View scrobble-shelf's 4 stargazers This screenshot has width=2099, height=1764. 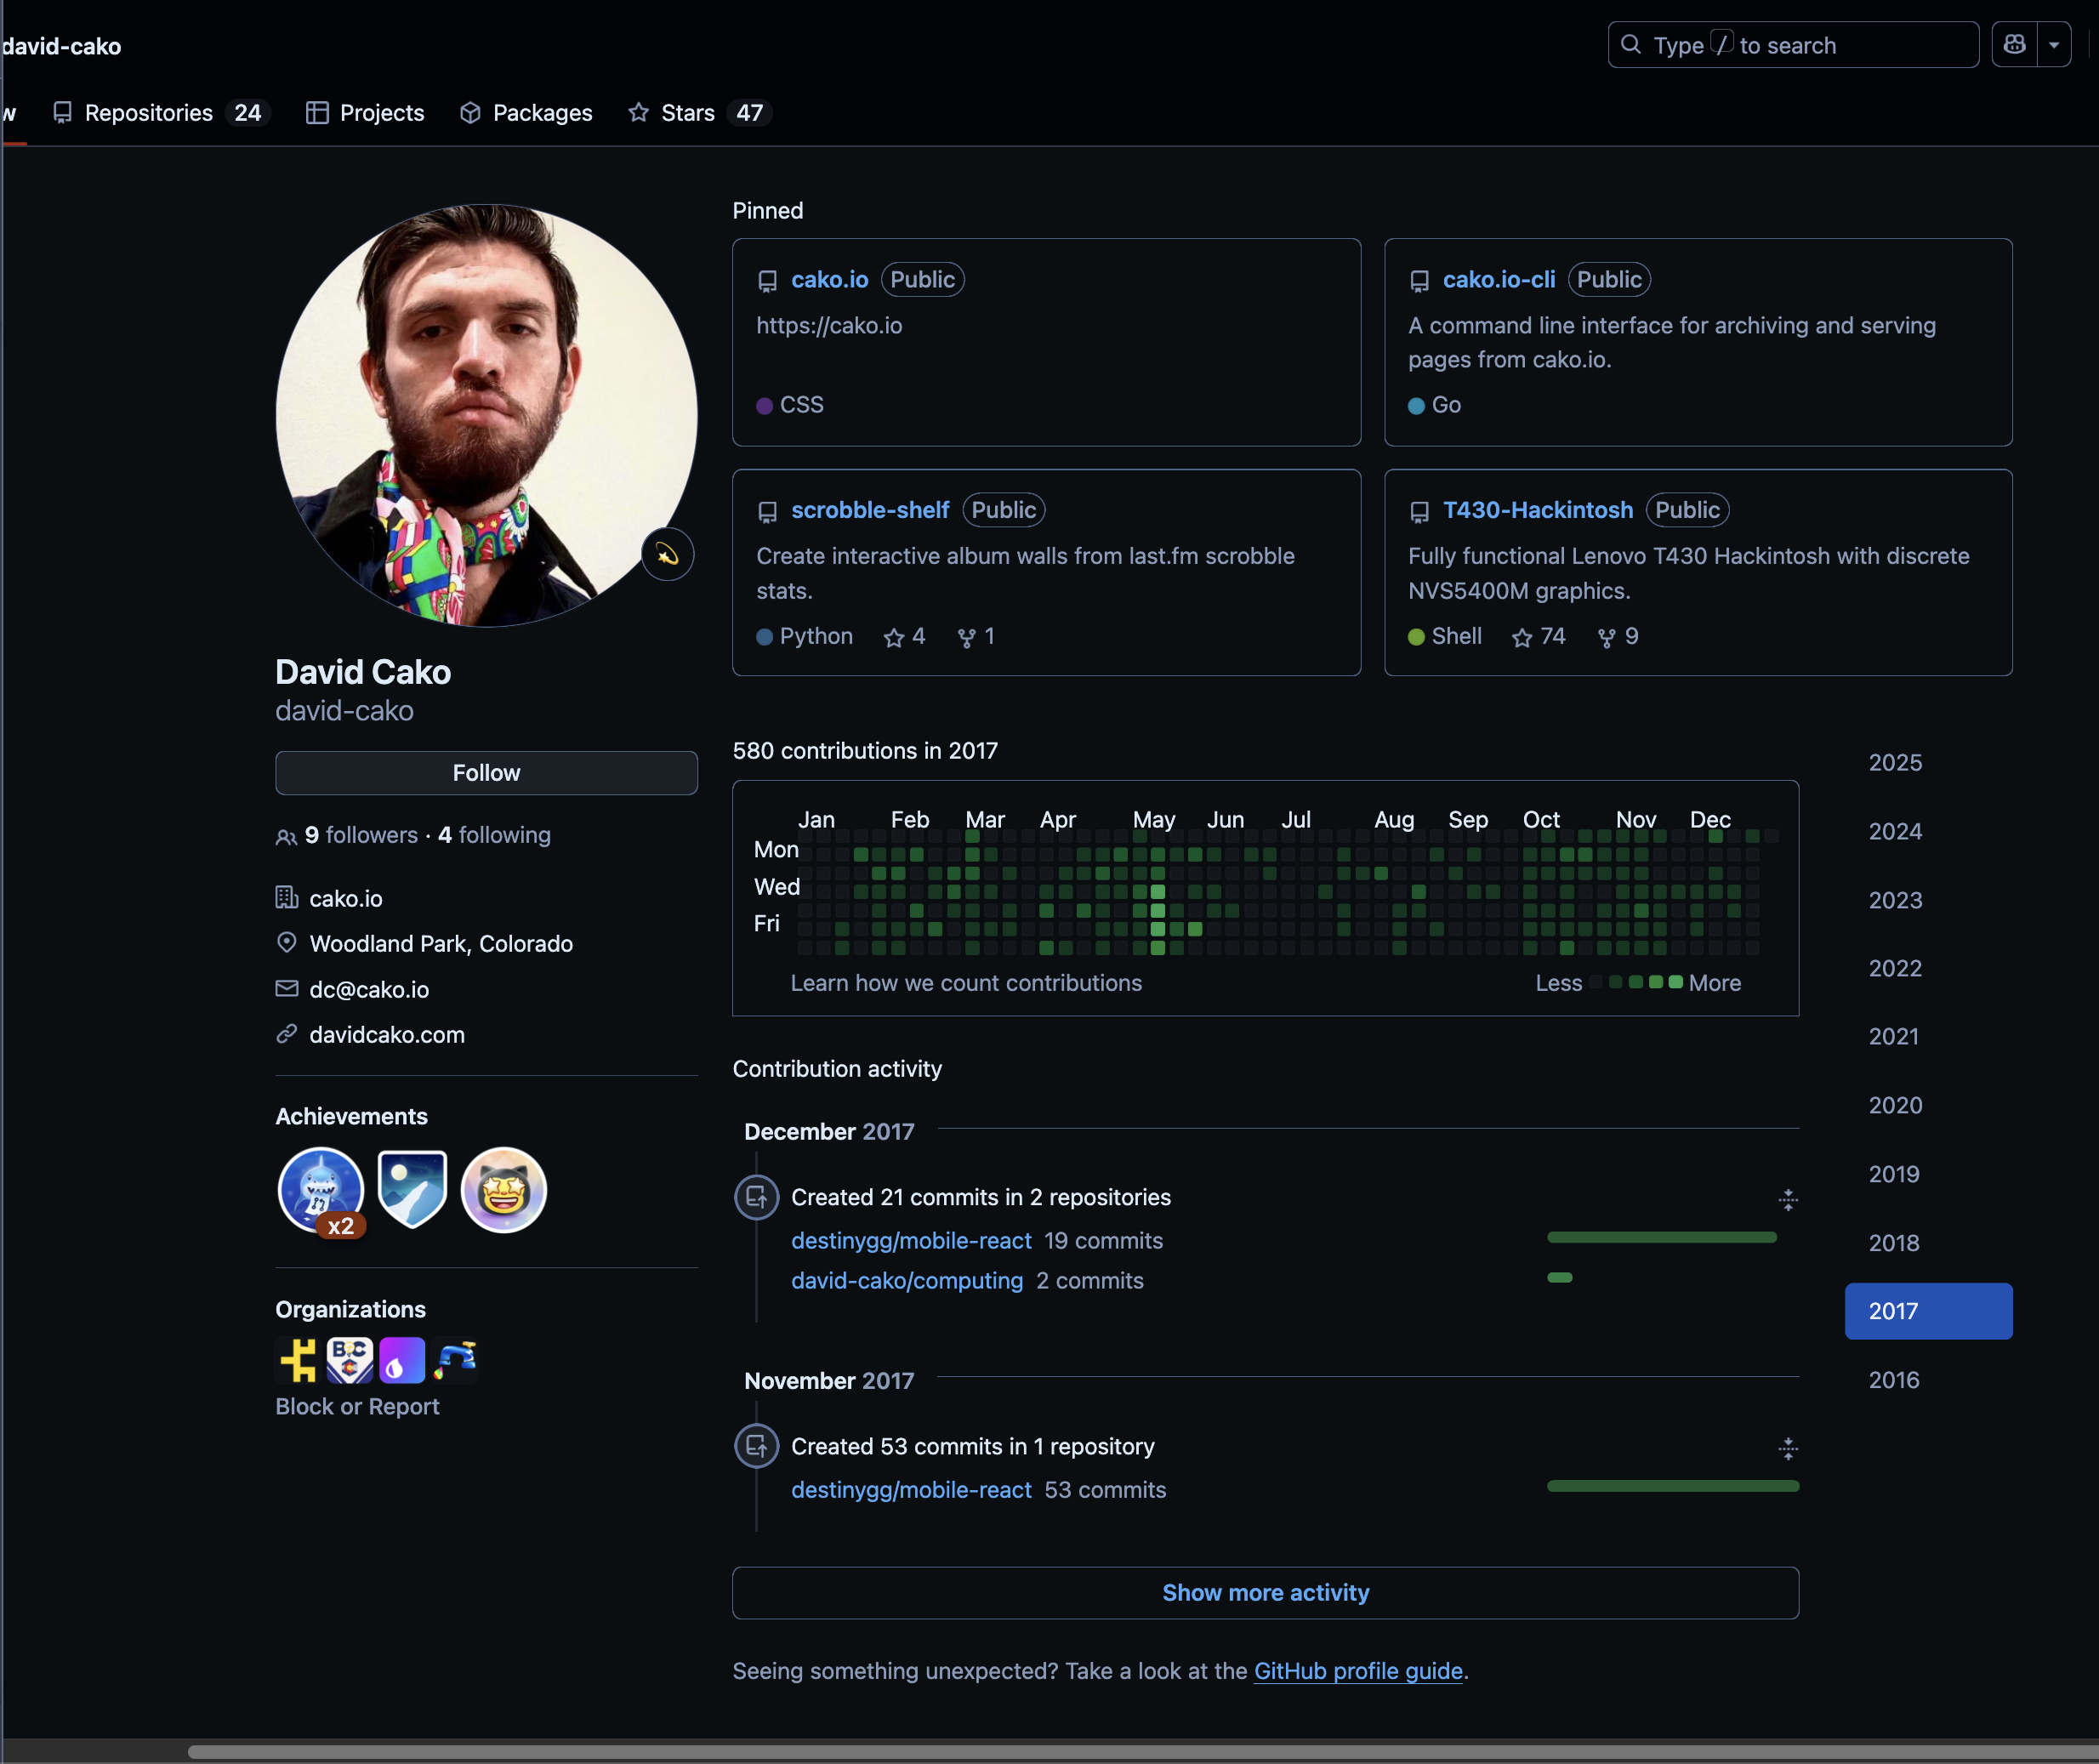(x=904, y=637)
